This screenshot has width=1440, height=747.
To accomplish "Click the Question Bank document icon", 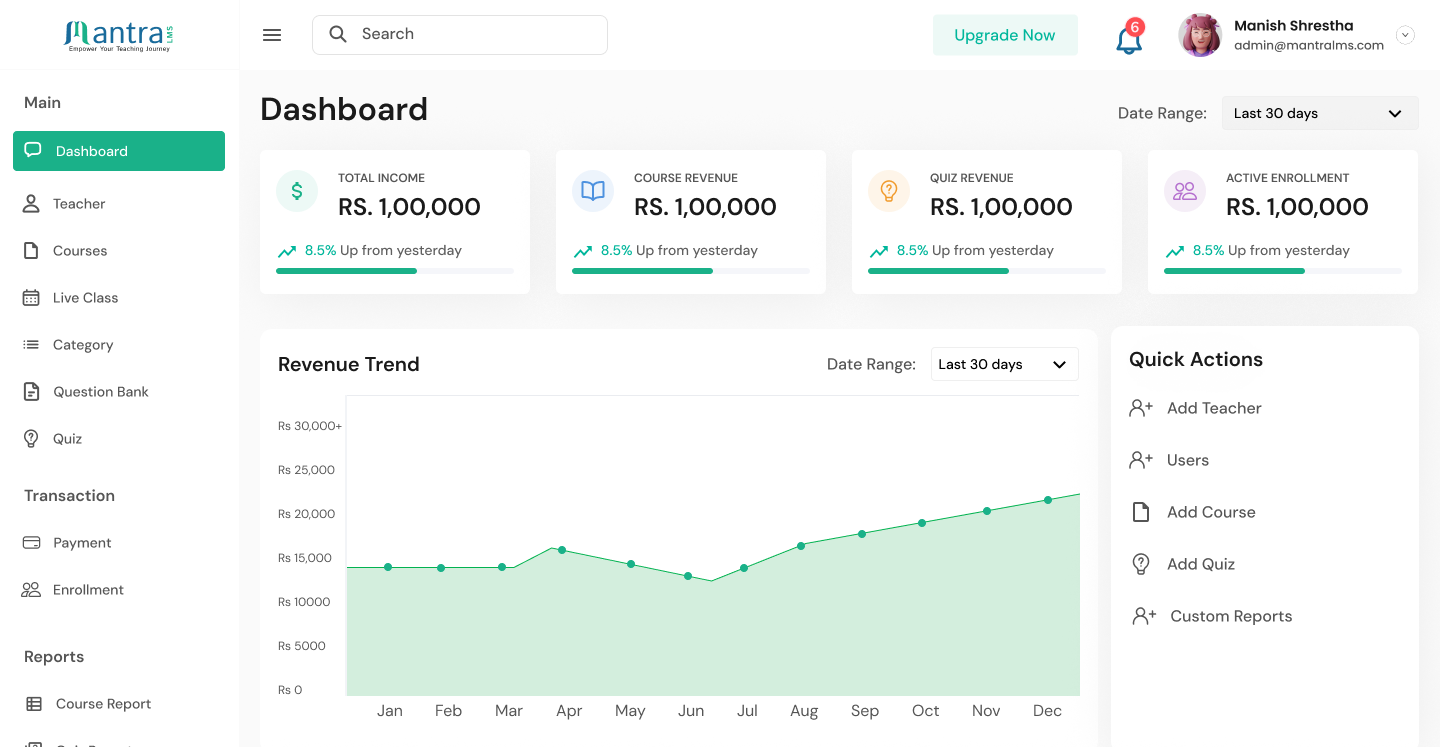I will click(31, 392).
